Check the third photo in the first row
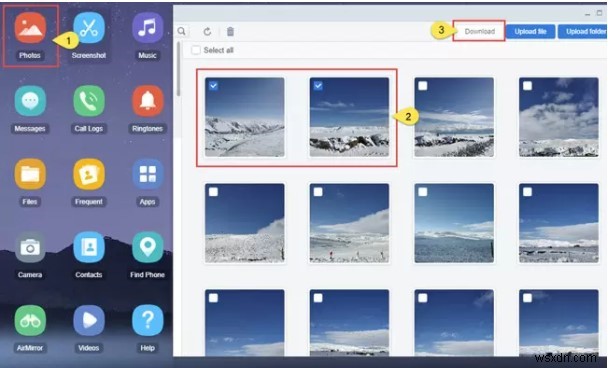608x368 pixels. coord(423,86)
